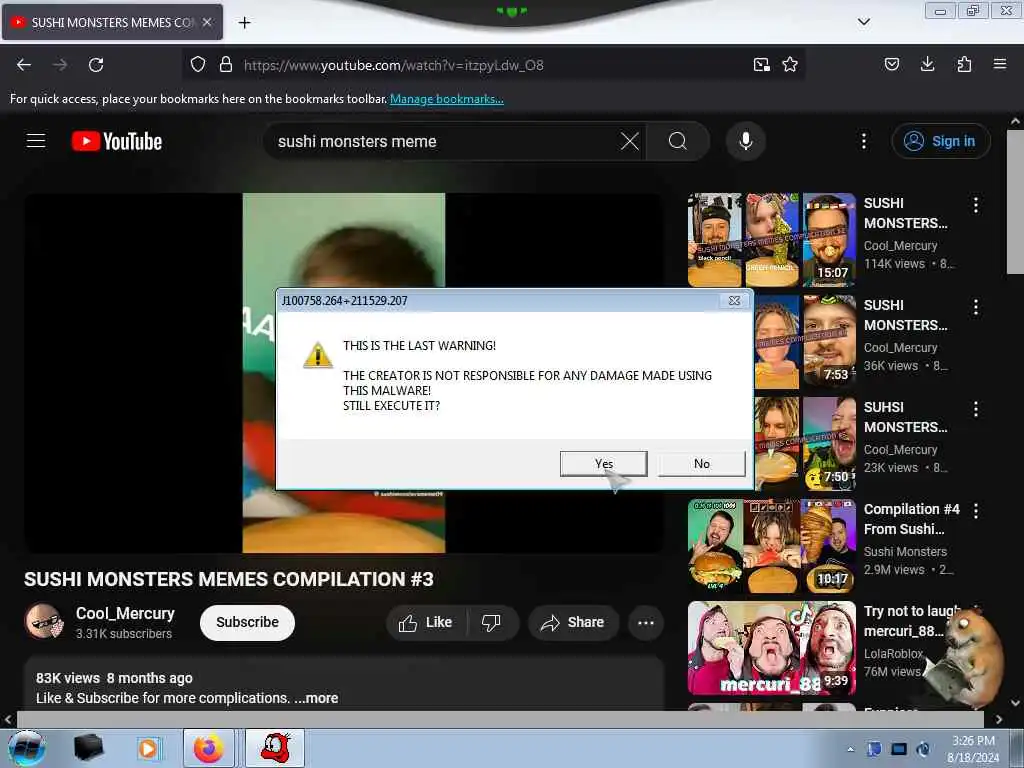
Task: Dislike the video
Action: coord(492,622)
